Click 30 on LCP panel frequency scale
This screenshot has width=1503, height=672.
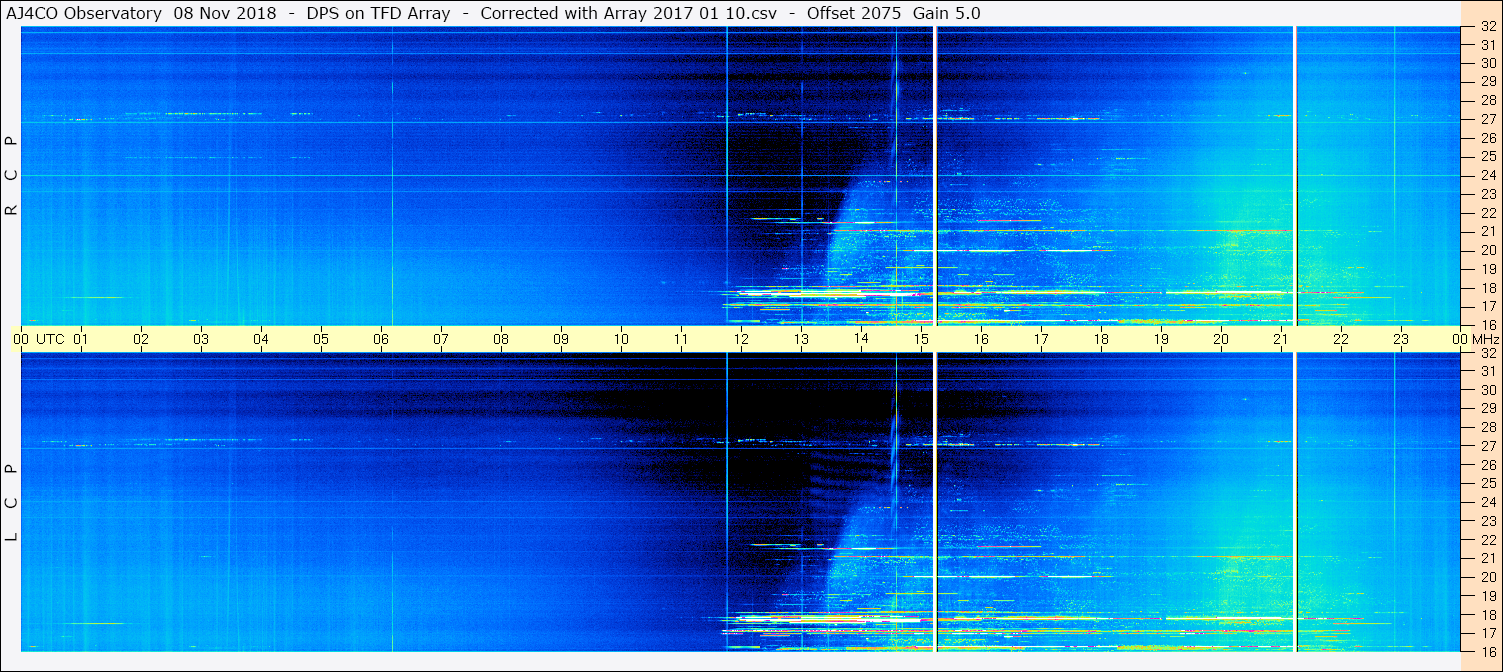[1488, 390]
